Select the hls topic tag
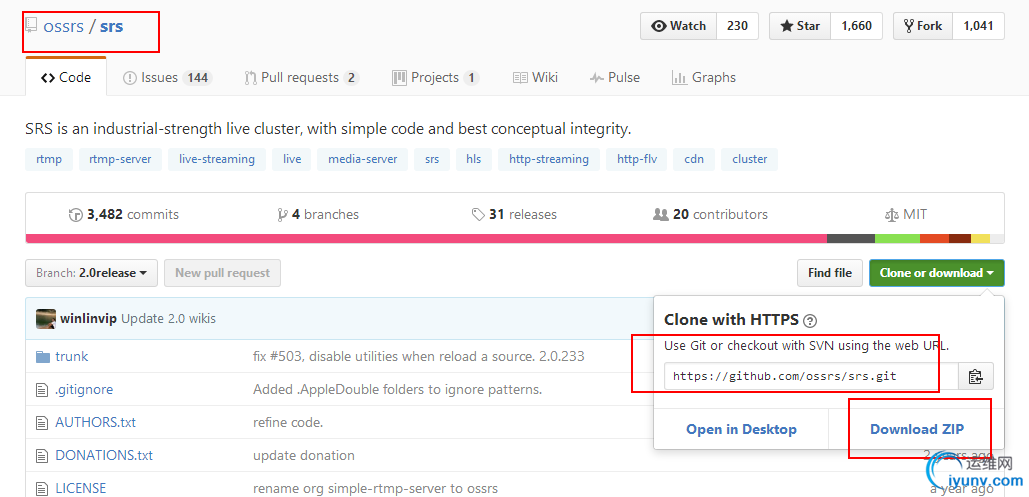Screen dimensions: 1029x497 474,160
